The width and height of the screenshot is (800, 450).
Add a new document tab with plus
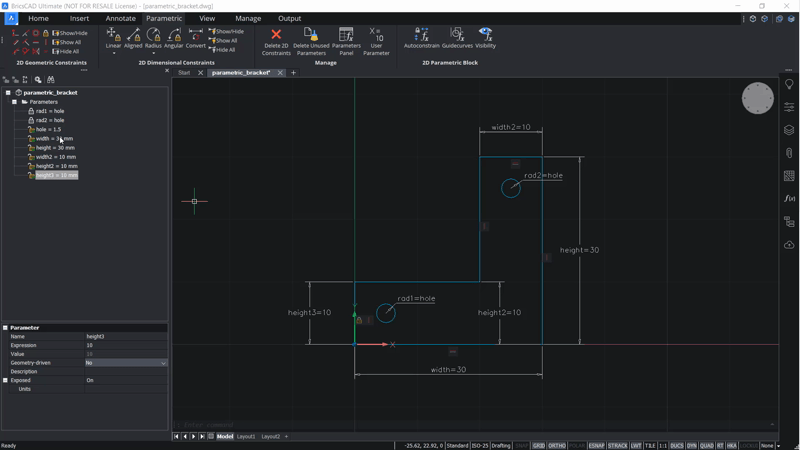pyautogui.click(x=293, y=73)
